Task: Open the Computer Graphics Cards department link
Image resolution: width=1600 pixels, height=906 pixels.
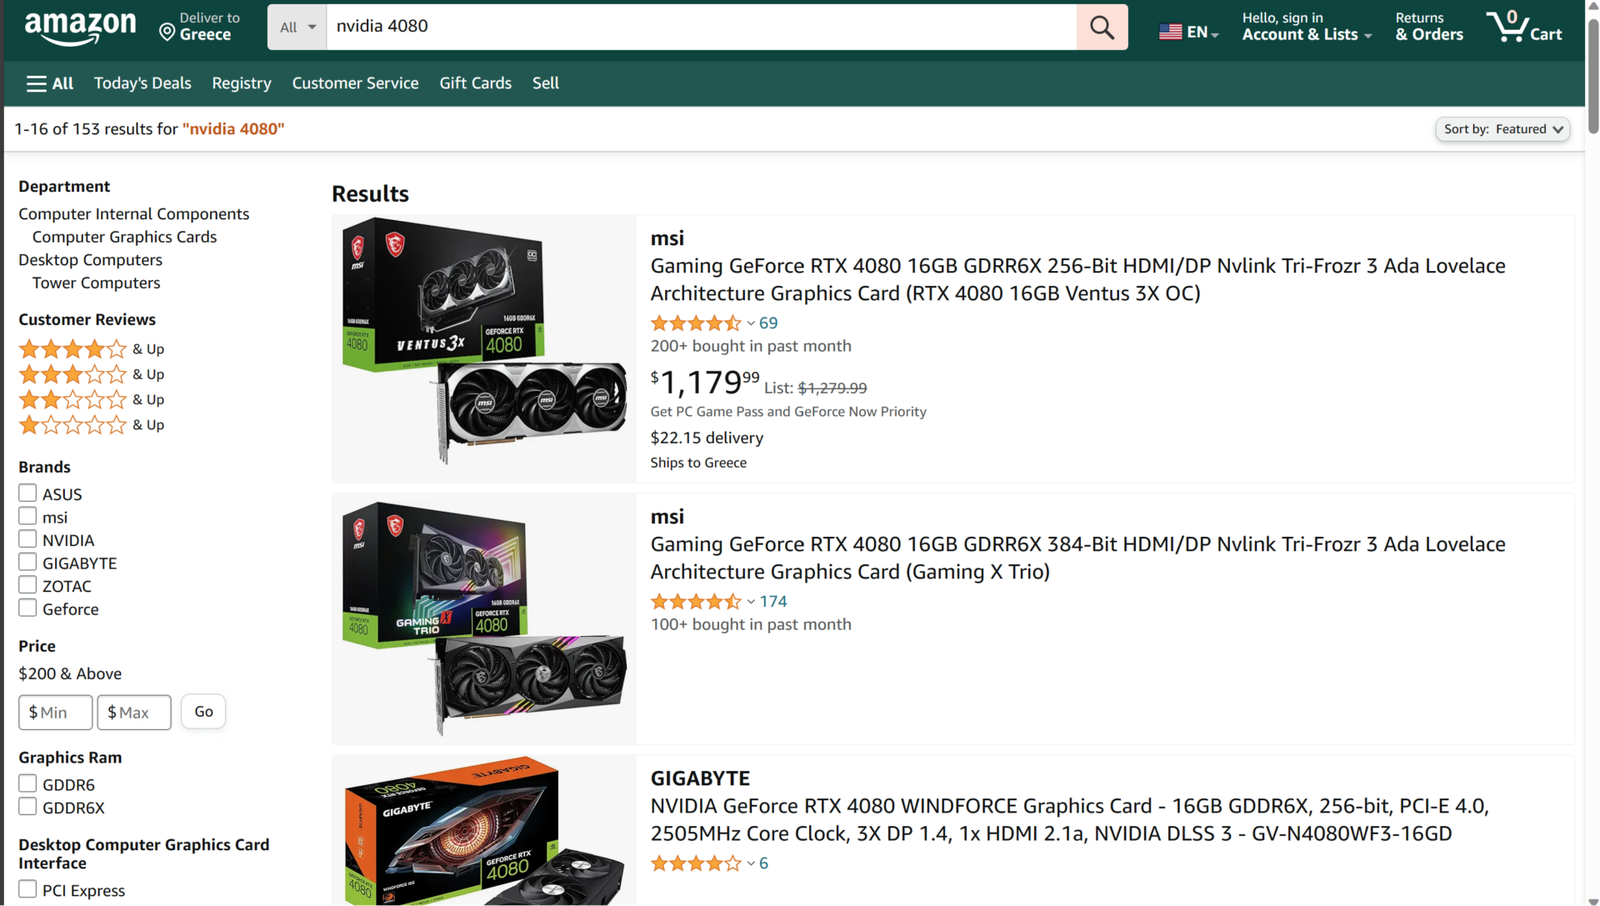Action: click(124, 237)
